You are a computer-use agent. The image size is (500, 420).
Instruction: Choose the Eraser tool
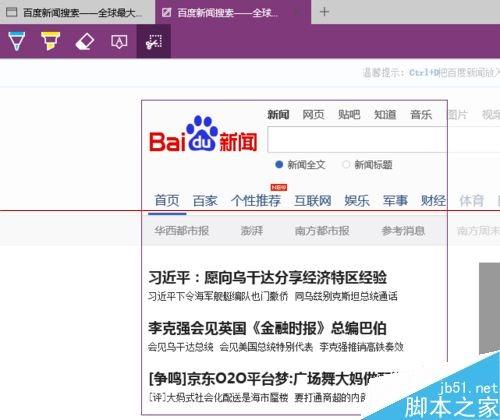click(85, 42)
